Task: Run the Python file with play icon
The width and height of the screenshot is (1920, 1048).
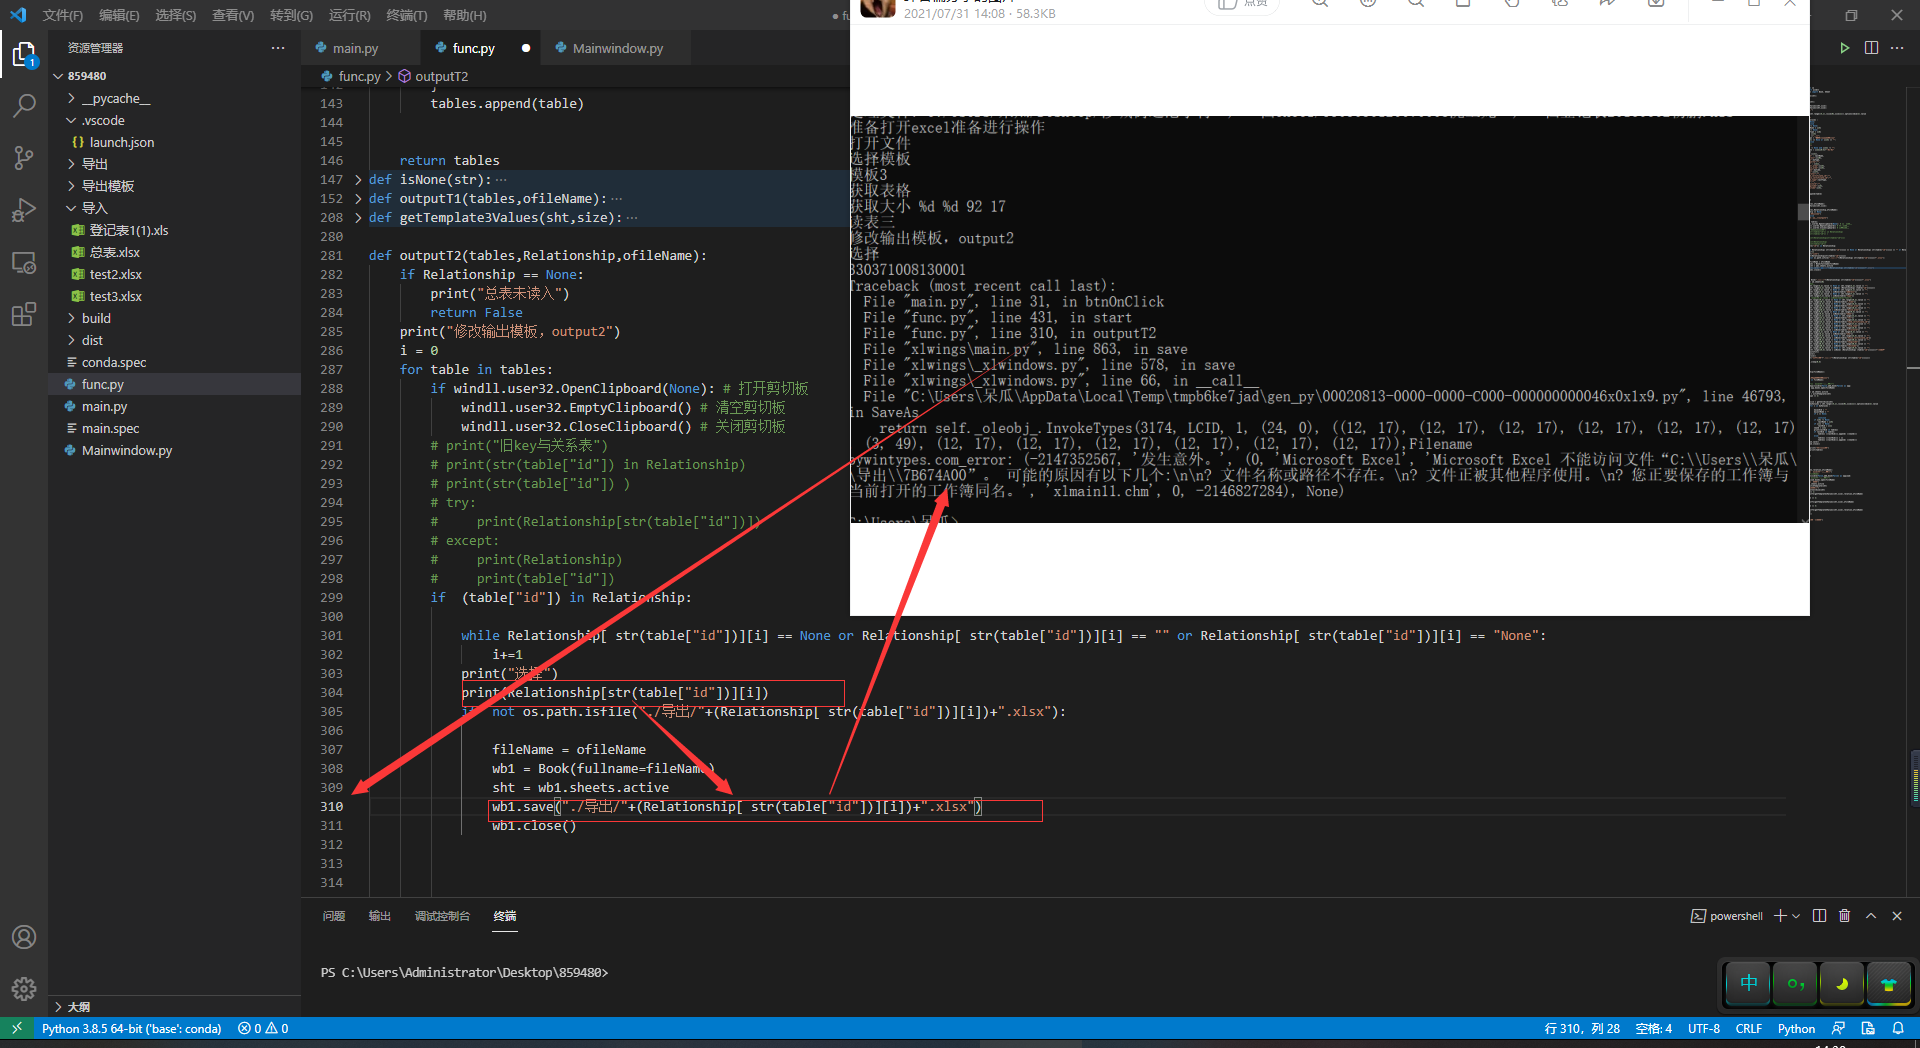Action: point(1845,48)
